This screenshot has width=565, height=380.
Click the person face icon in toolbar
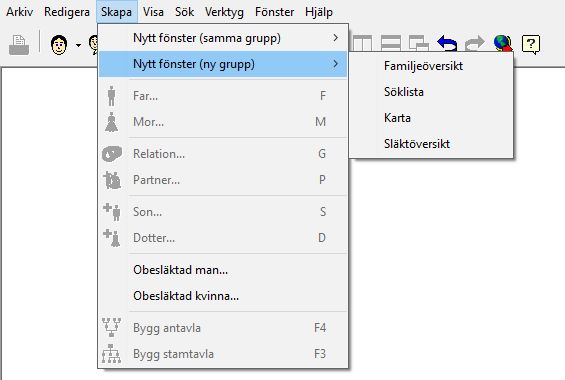(59, 45)
